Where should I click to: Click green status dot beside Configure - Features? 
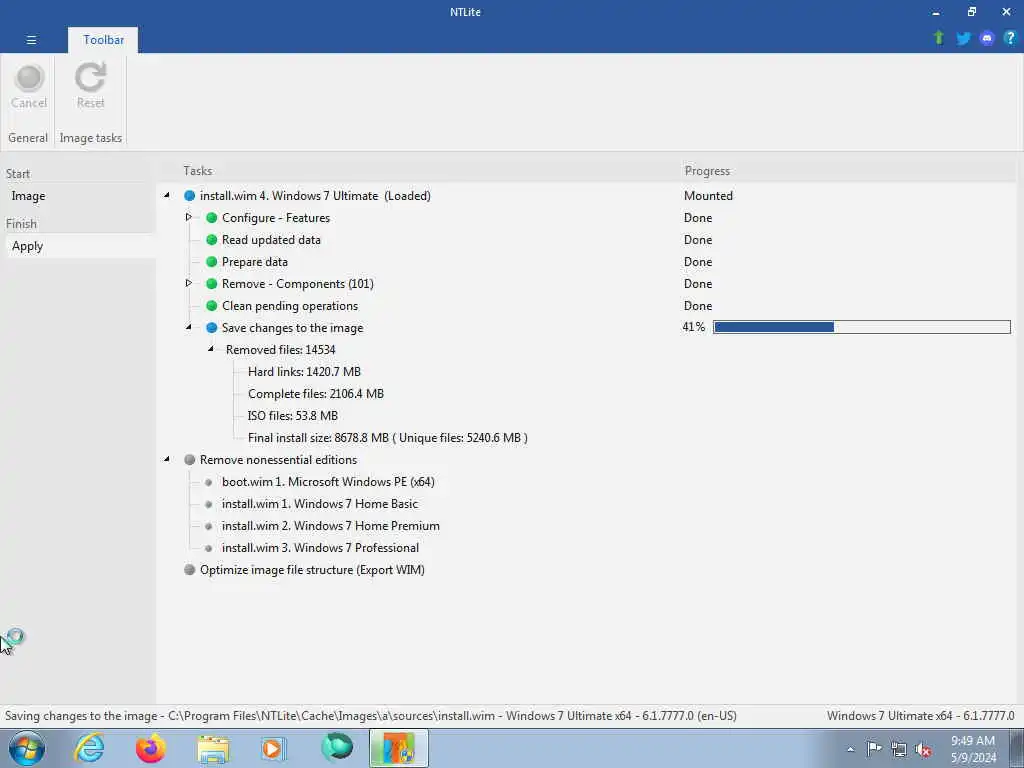pyautogui.click(x=212, y=218)
